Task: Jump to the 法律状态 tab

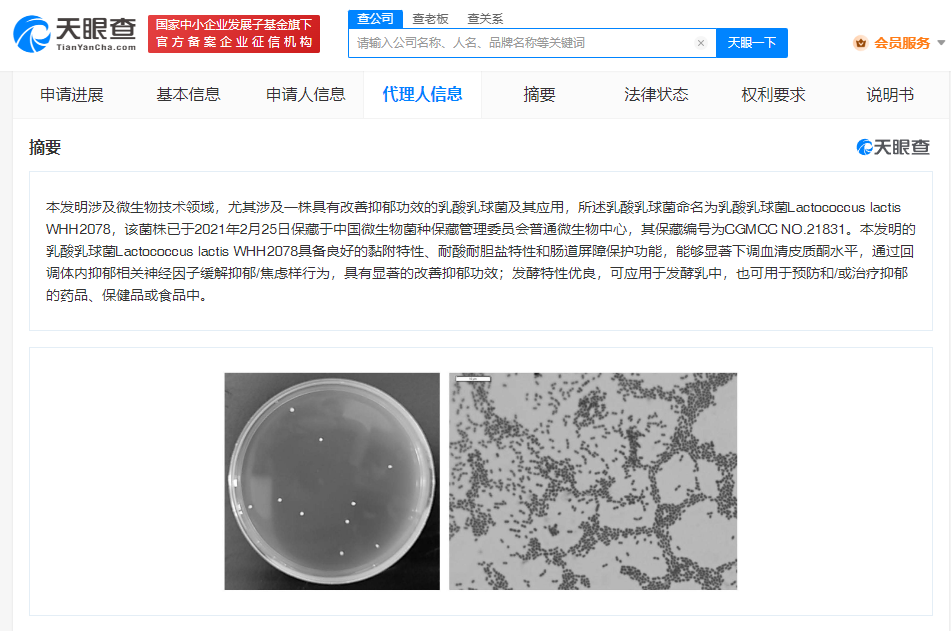Action: click(x=656, y=95)
